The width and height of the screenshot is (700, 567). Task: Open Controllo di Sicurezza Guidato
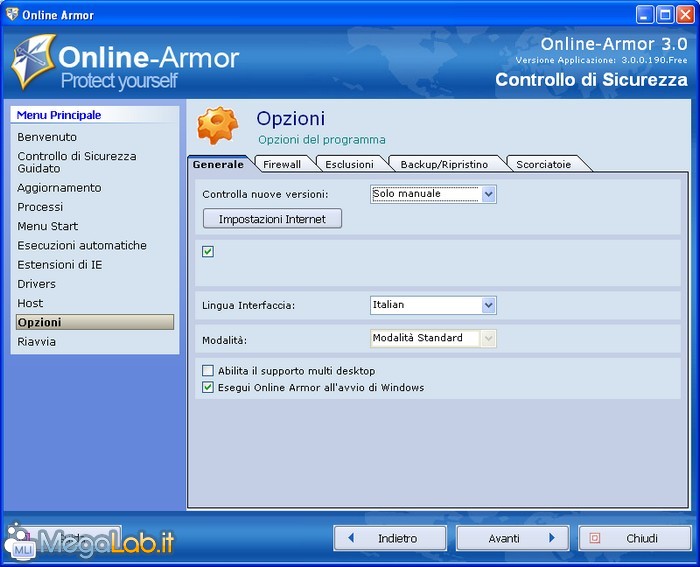[77, 162]
